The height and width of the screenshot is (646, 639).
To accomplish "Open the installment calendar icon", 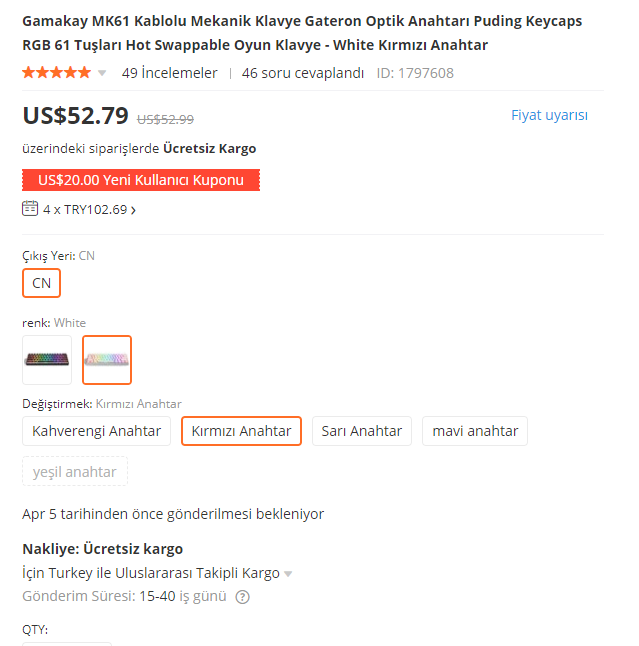I will [x=30, y=209].
